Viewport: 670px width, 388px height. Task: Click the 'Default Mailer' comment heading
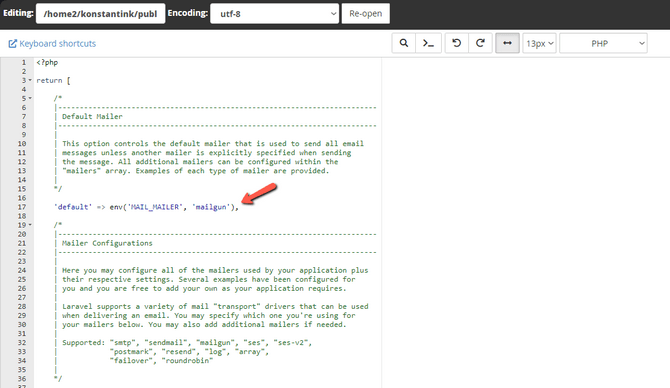point(92,116)
